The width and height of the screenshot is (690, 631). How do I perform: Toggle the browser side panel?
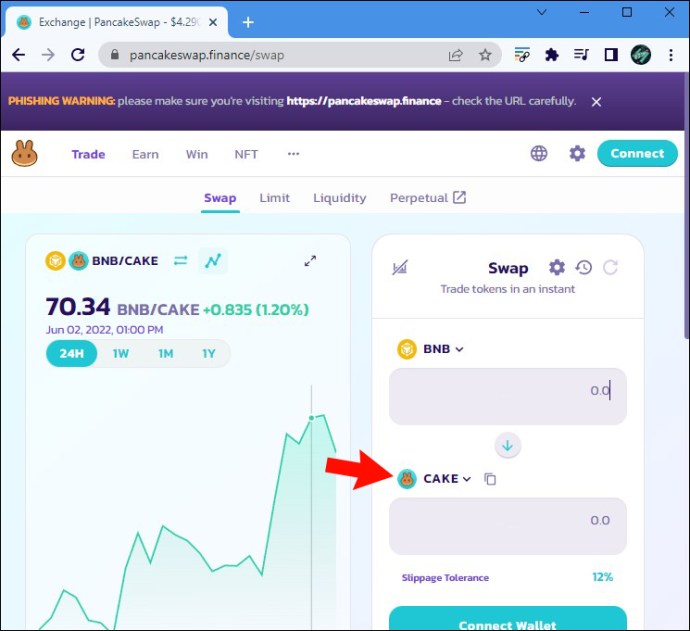[611, 55]
